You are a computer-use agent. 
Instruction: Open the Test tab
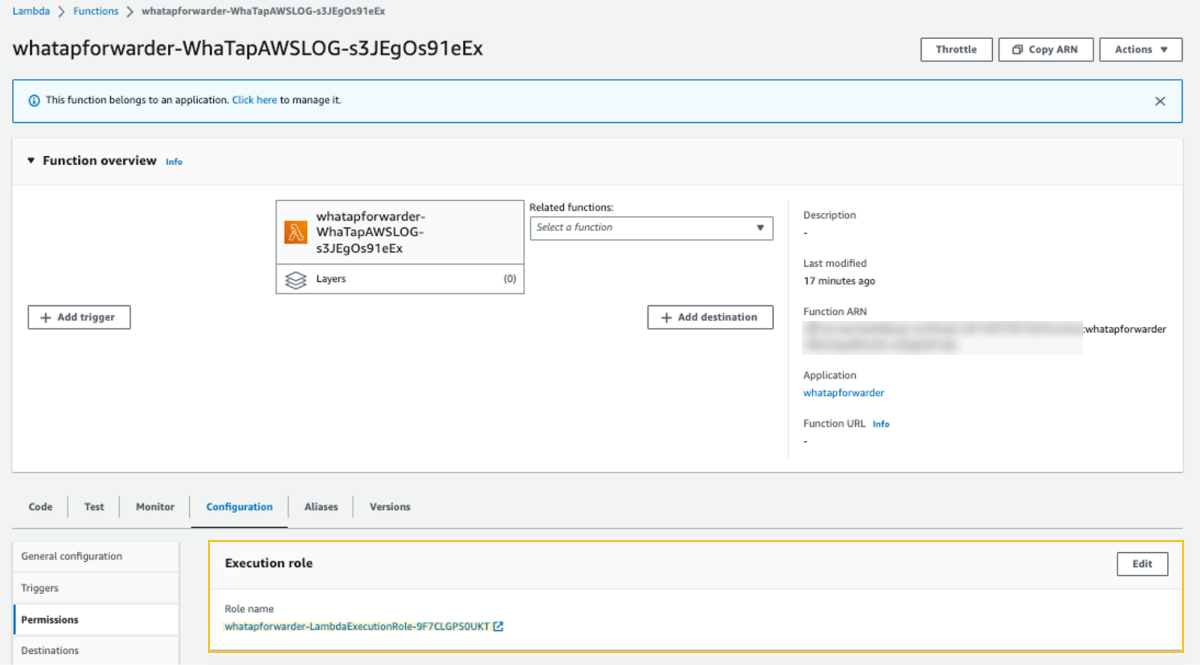(94, 507)
